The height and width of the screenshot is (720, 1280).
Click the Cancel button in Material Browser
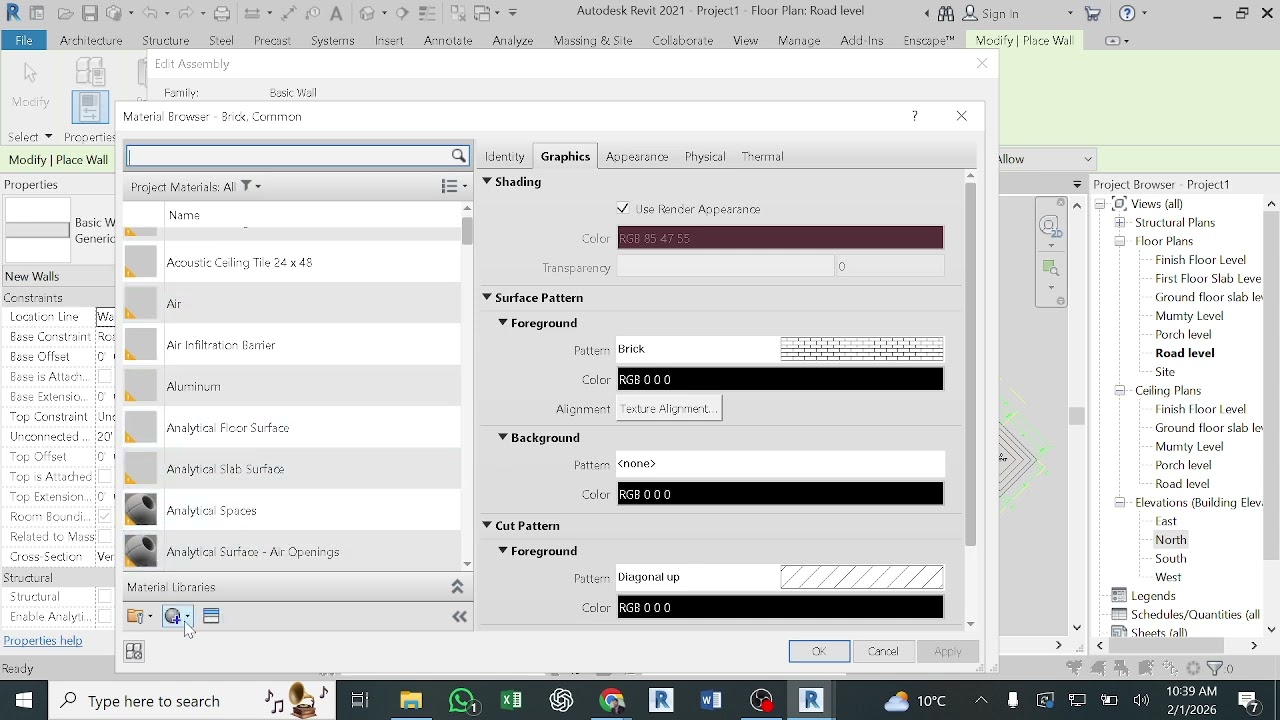[x=883, y=652]
